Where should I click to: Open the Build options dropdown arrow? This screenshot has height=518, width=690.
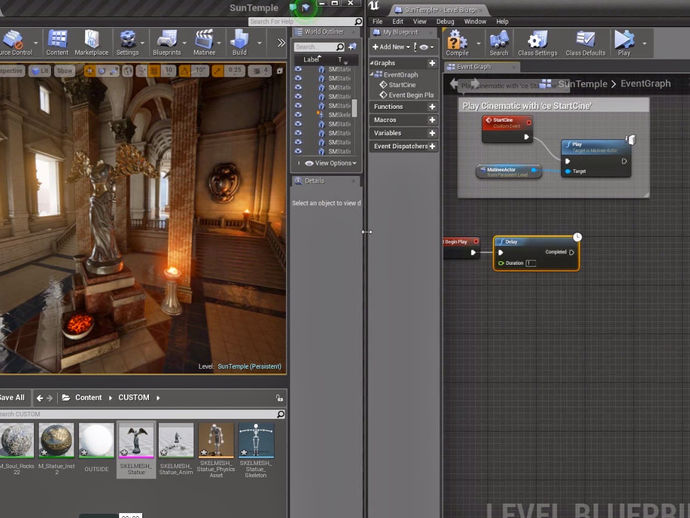coord(259,43)
